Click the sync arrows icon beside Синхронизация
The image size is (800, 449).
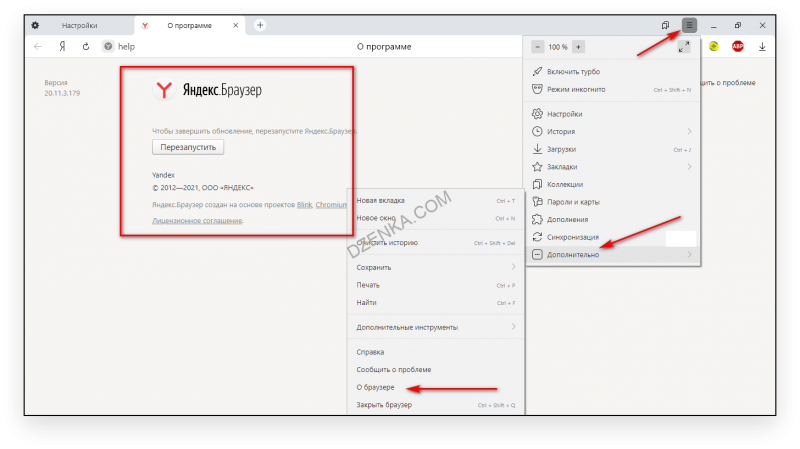(x=537, y=237)
